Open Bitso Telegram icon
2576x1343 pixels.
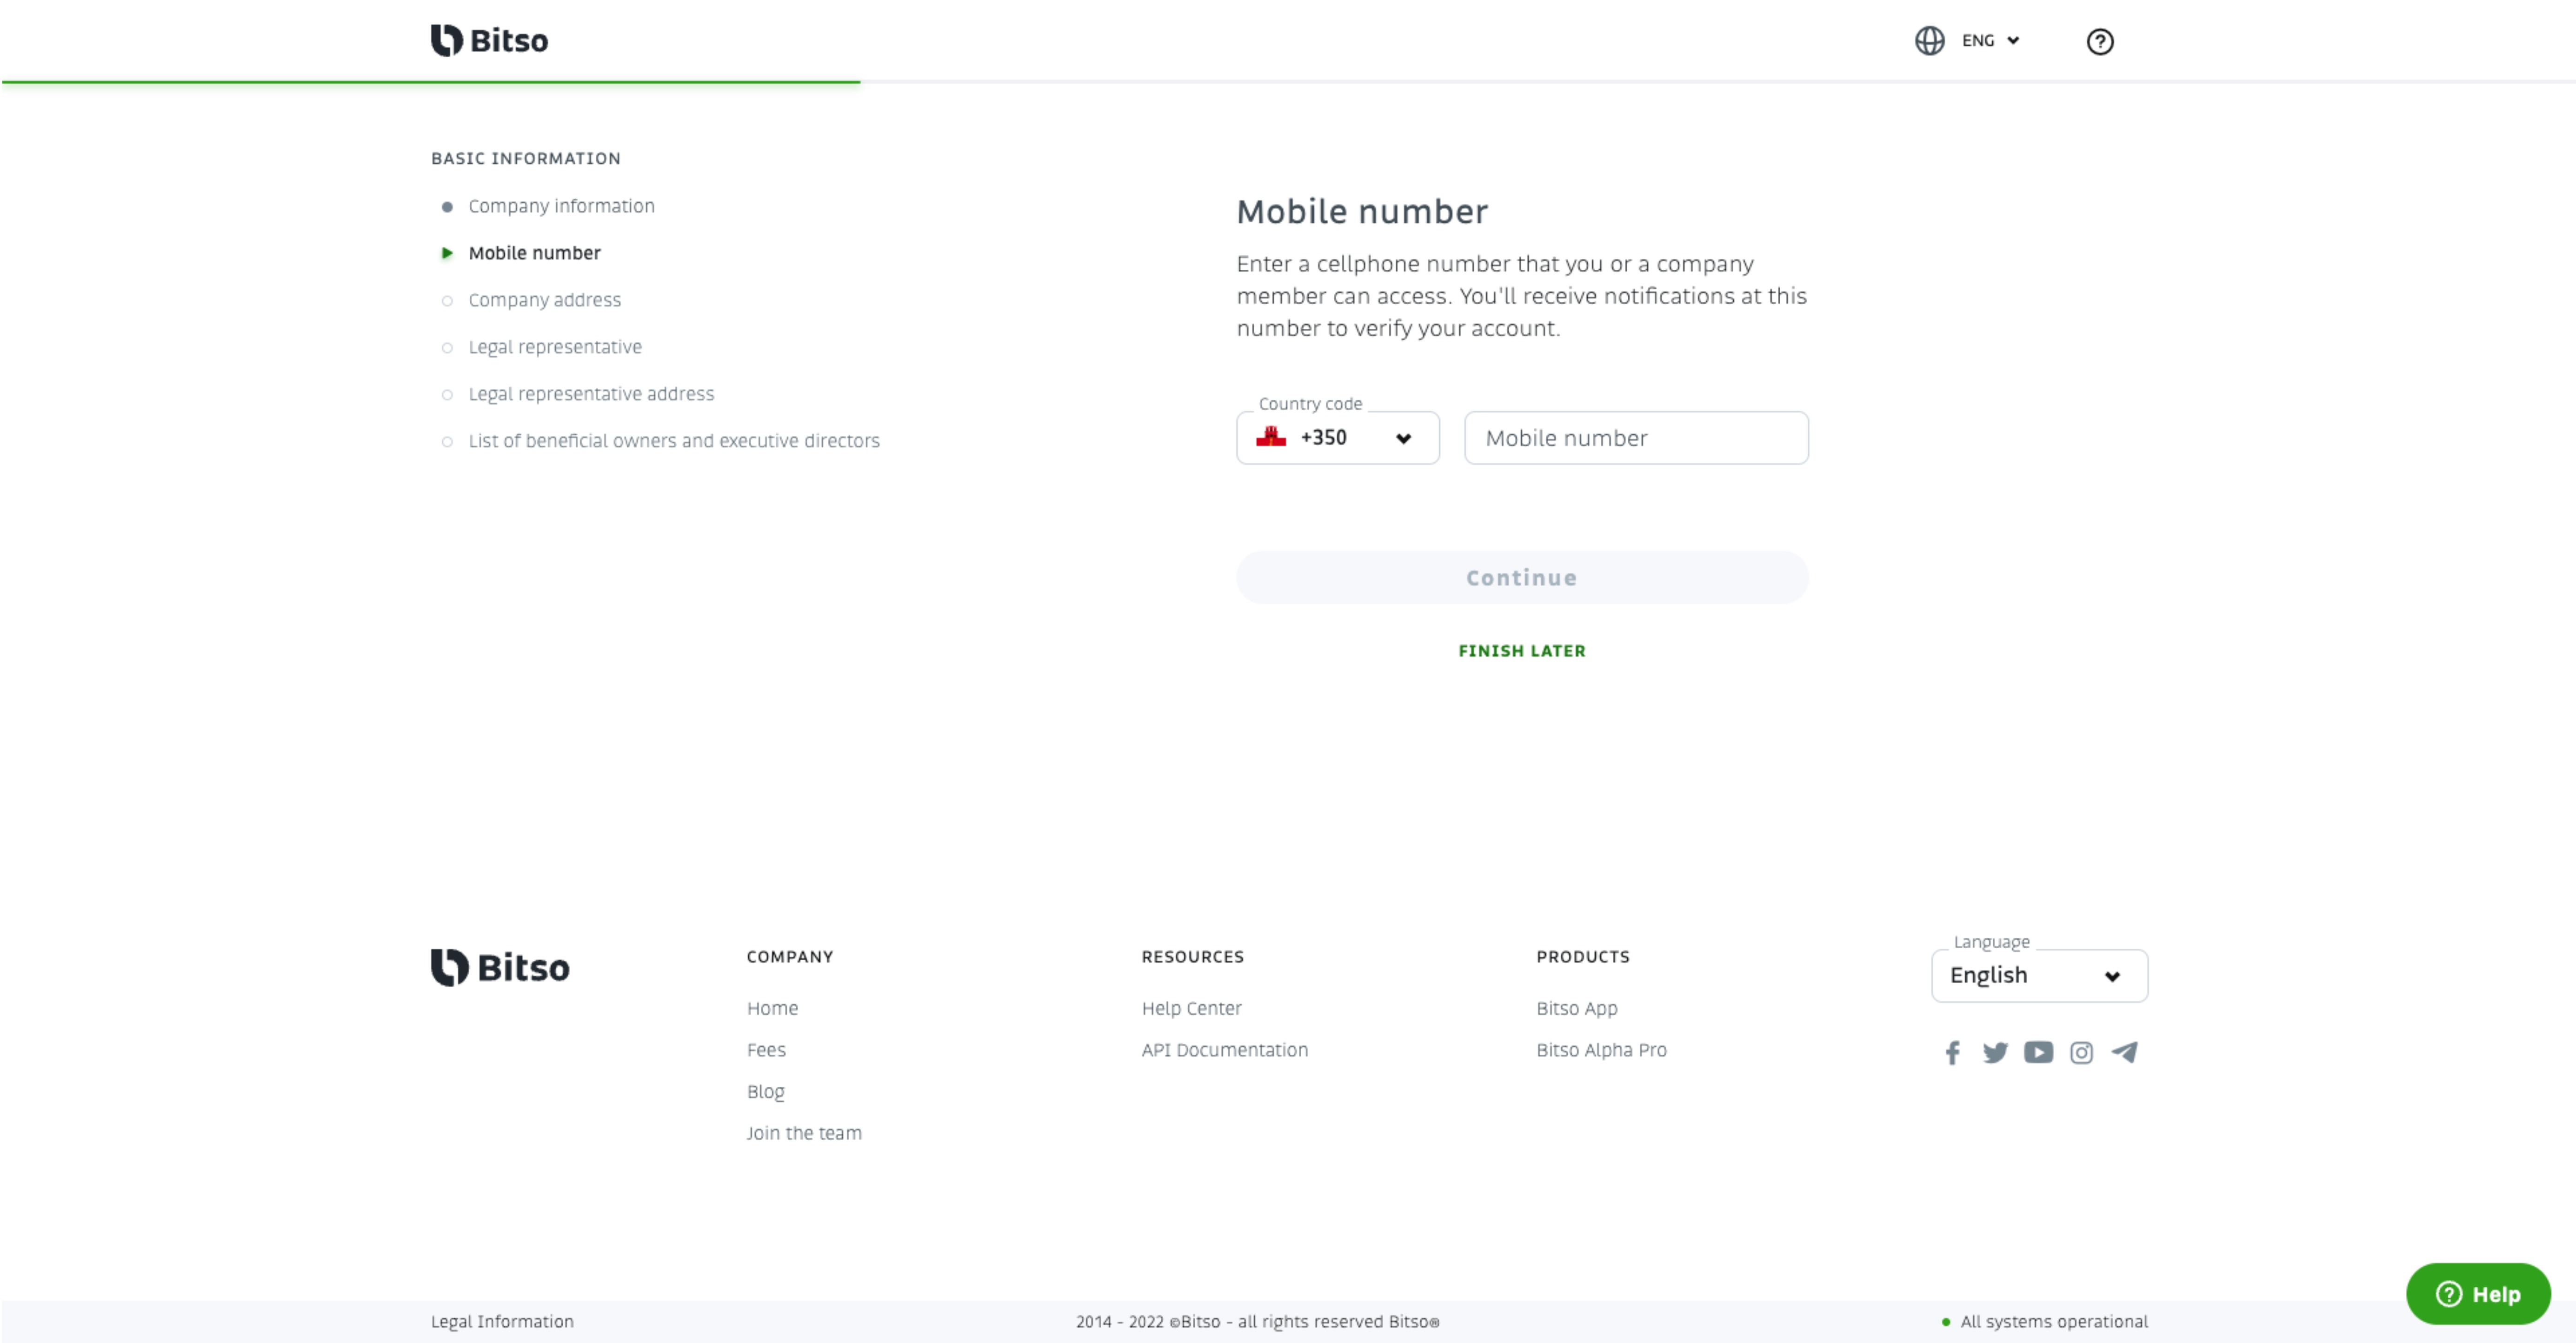coord(2124,1052)
